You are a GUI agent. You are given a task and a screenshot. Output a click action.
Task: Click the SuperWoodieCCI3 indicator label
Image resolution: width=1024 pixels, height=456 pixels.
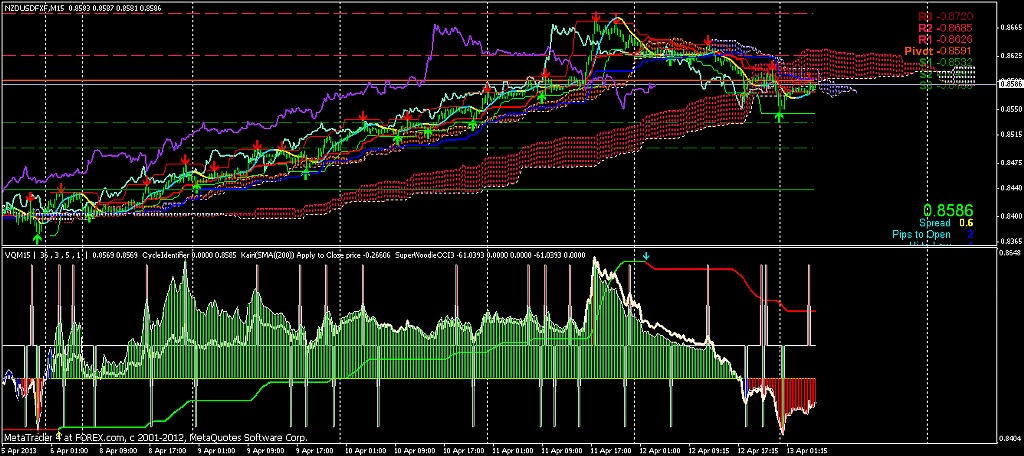(x=426, y=255)
